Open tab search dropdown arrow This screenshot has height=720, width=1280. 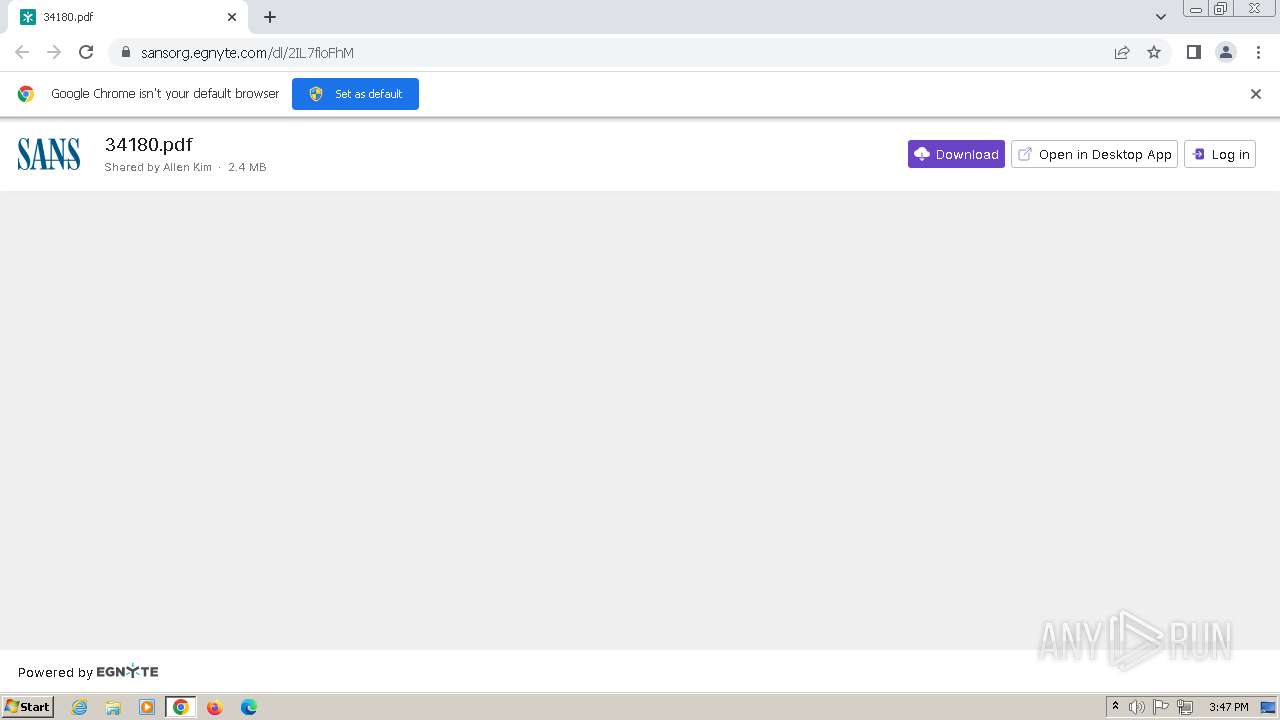coord(1161,17)
